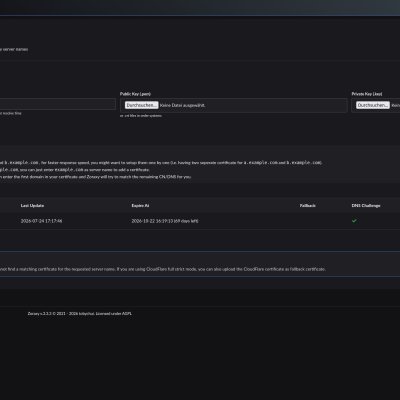Image resolution: width=400 pixels, height=400 pixels.
Task: Click the green DNS Challenge checkmark icon
Action: (354, 221)
